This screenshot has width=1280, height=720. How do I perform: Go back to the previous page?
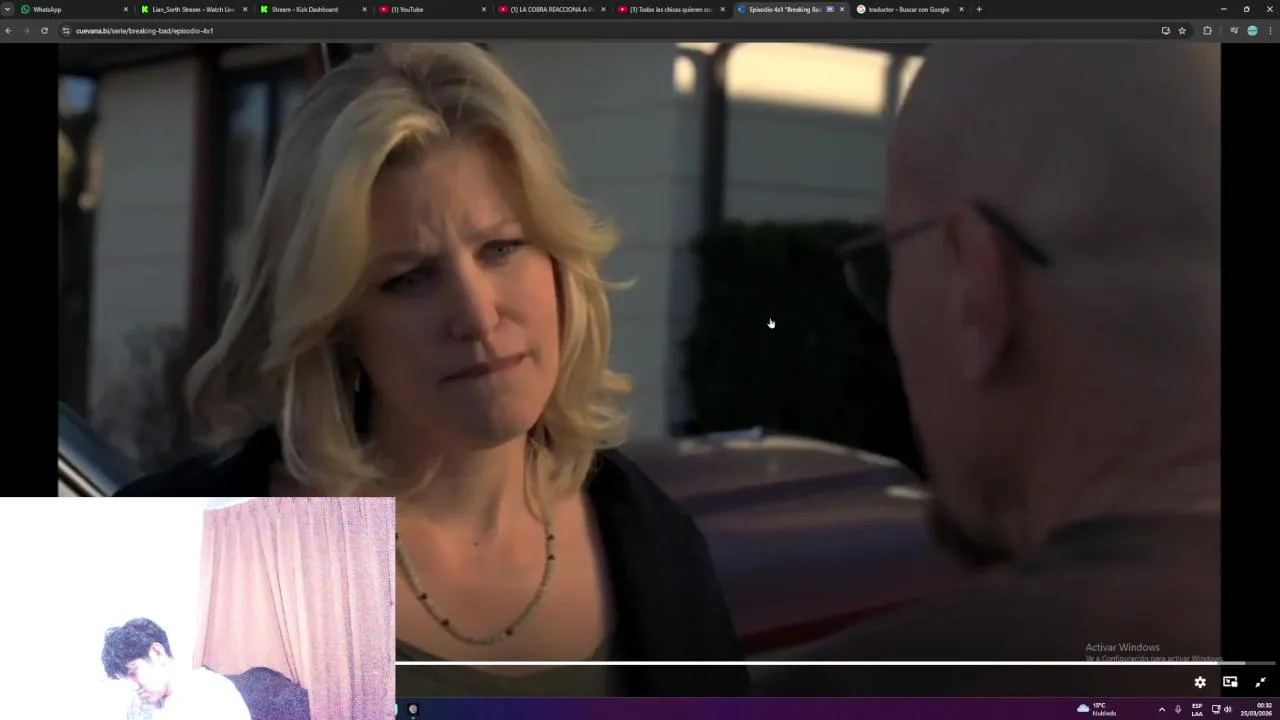pos(9,30)
